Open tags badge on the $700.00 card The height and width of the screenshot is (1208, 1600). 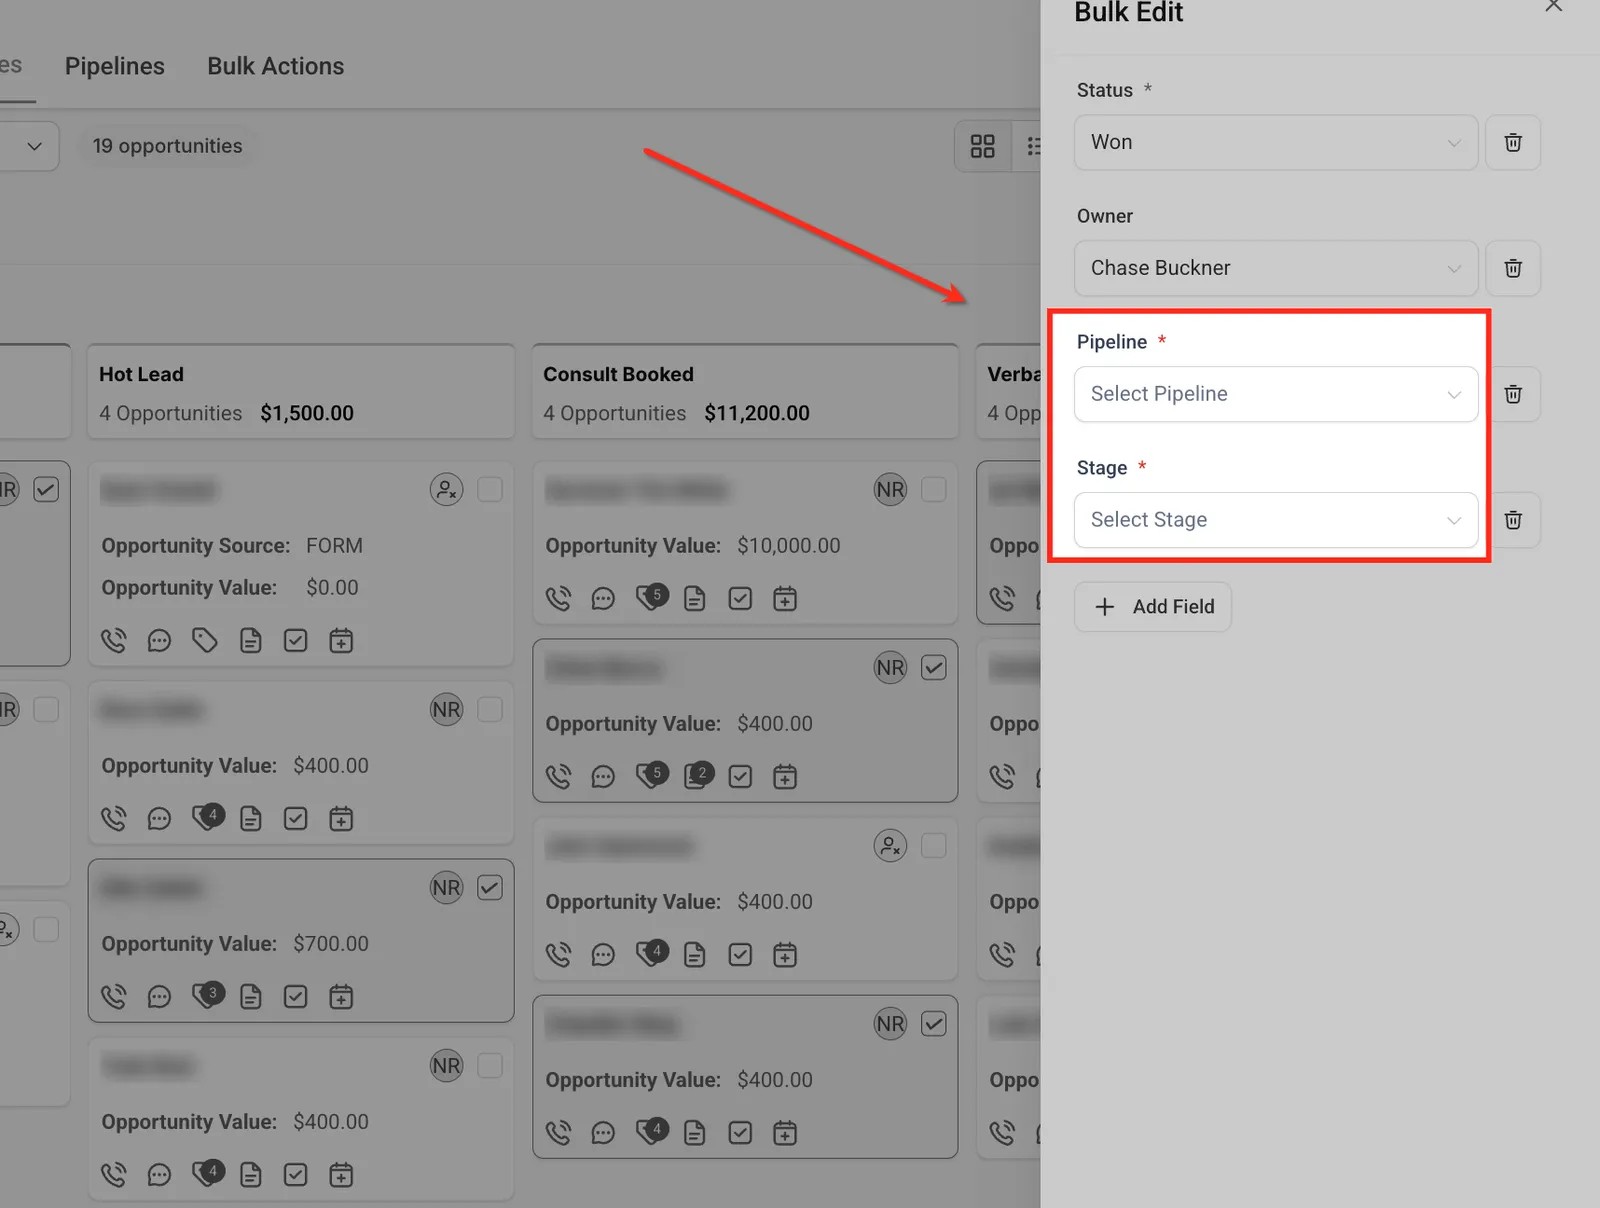click(x=208, y=994)
